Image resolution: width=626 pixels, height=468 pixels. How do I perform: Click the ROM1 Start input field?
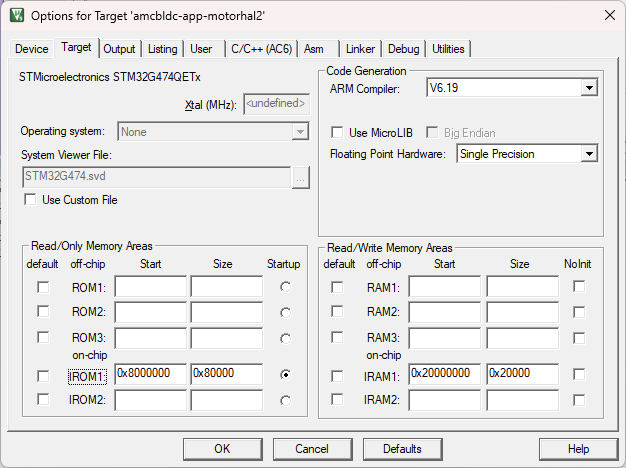[151, 286]
